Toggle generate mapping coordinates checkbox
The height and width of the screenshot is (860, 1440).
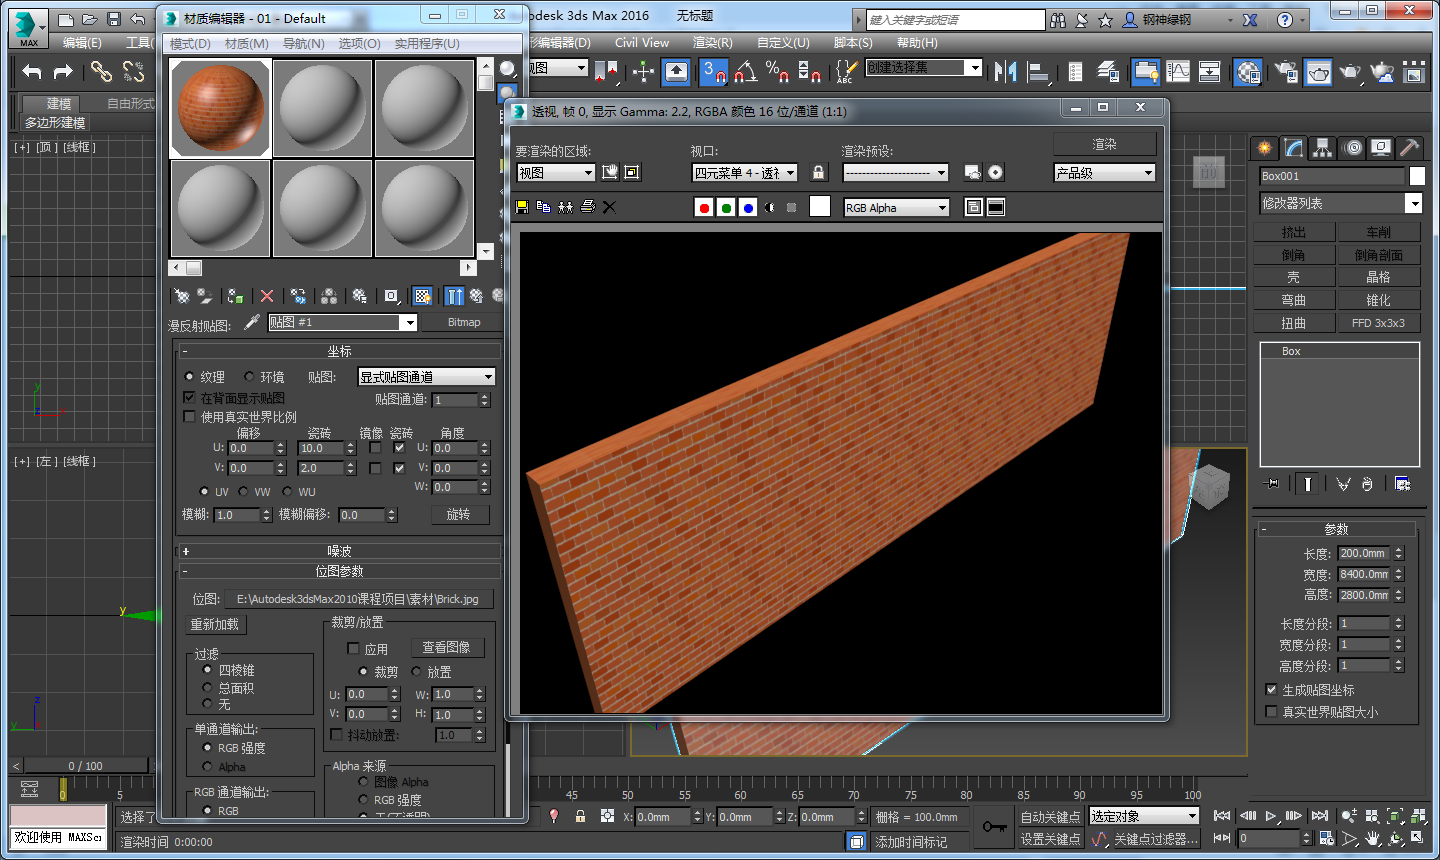1271,690
